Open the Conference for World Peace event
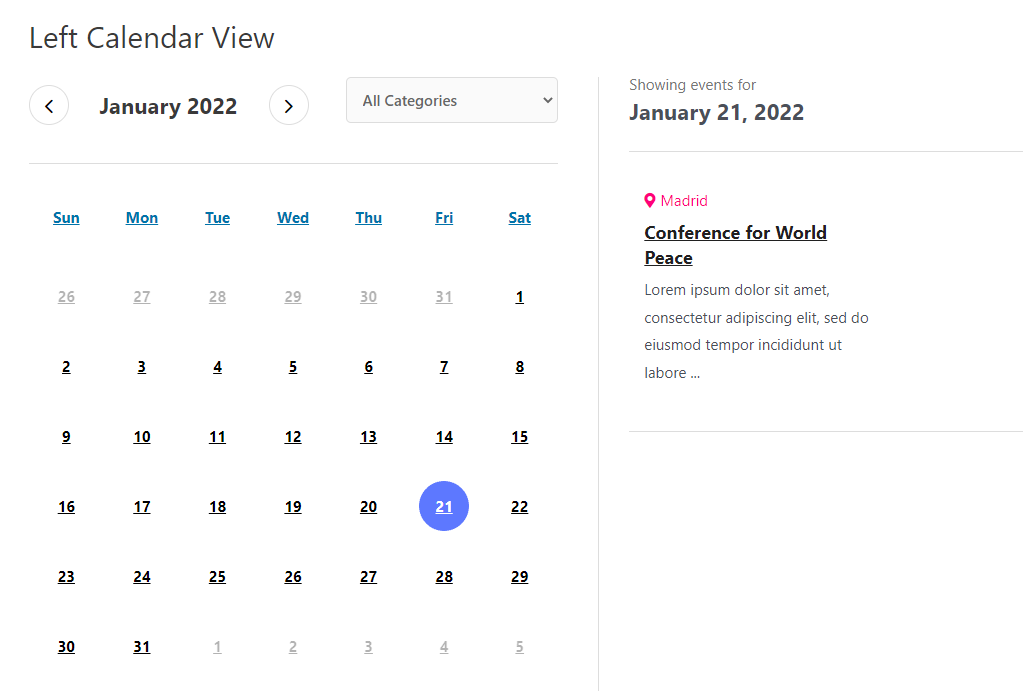The height and width of the screenshot is (700, 1023). pos(735,245)
